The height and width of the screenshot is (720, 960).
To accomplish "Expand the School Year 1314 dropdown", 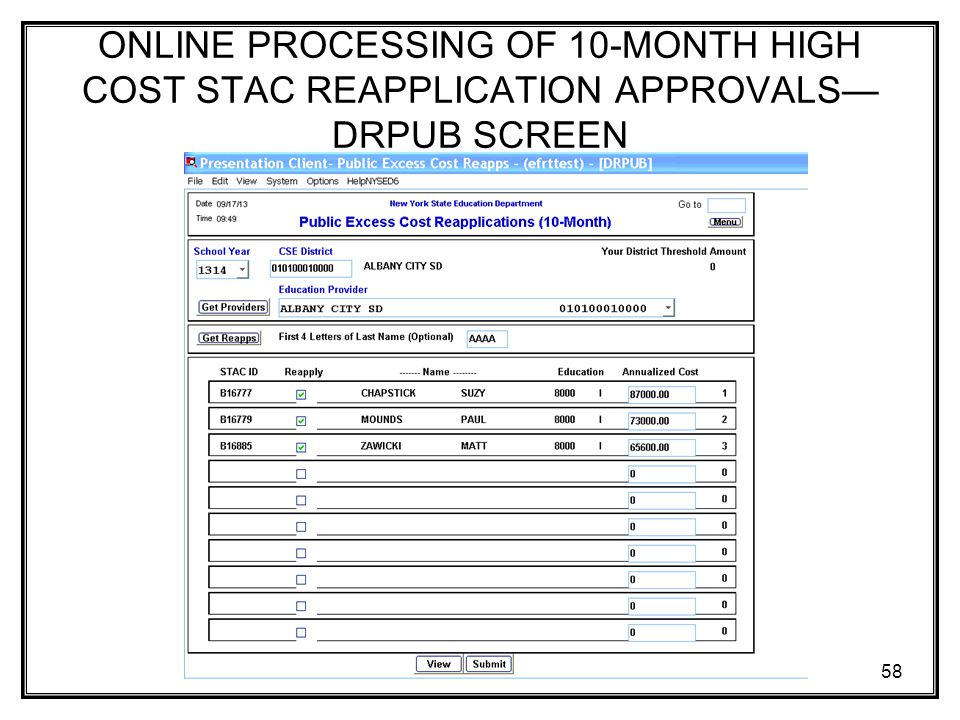I will [242, 269].
